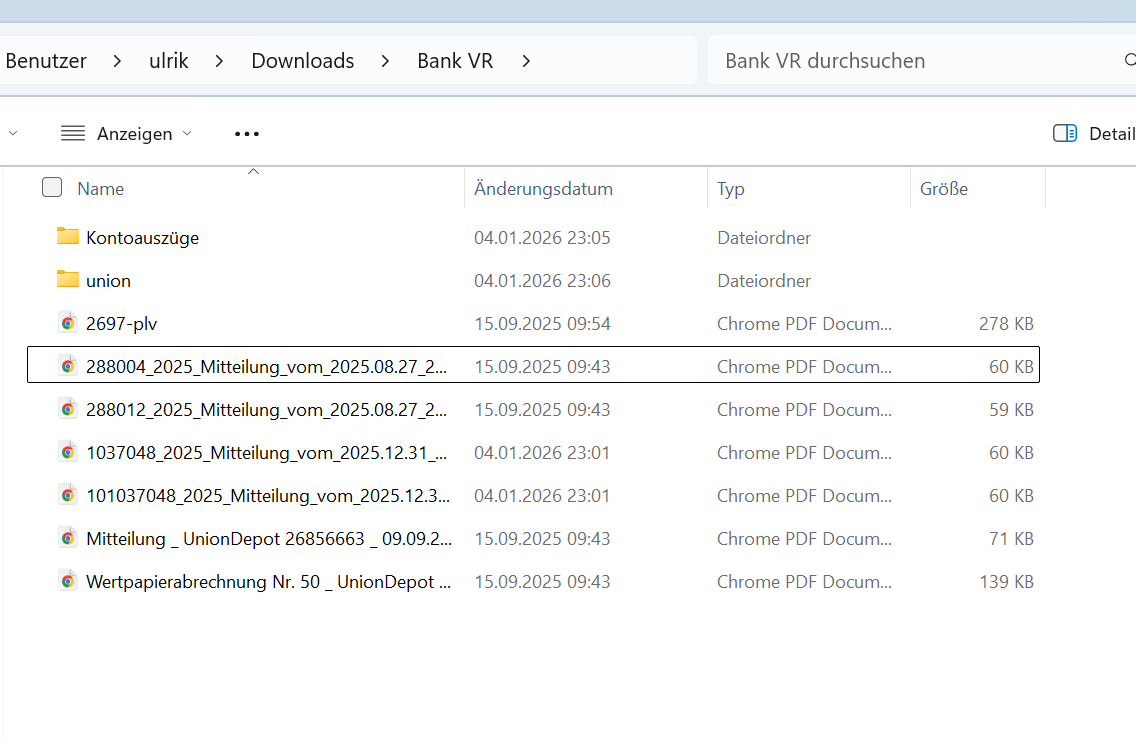
Task: Click the Anzeigen view list icon
Action: tap(72, 133)
